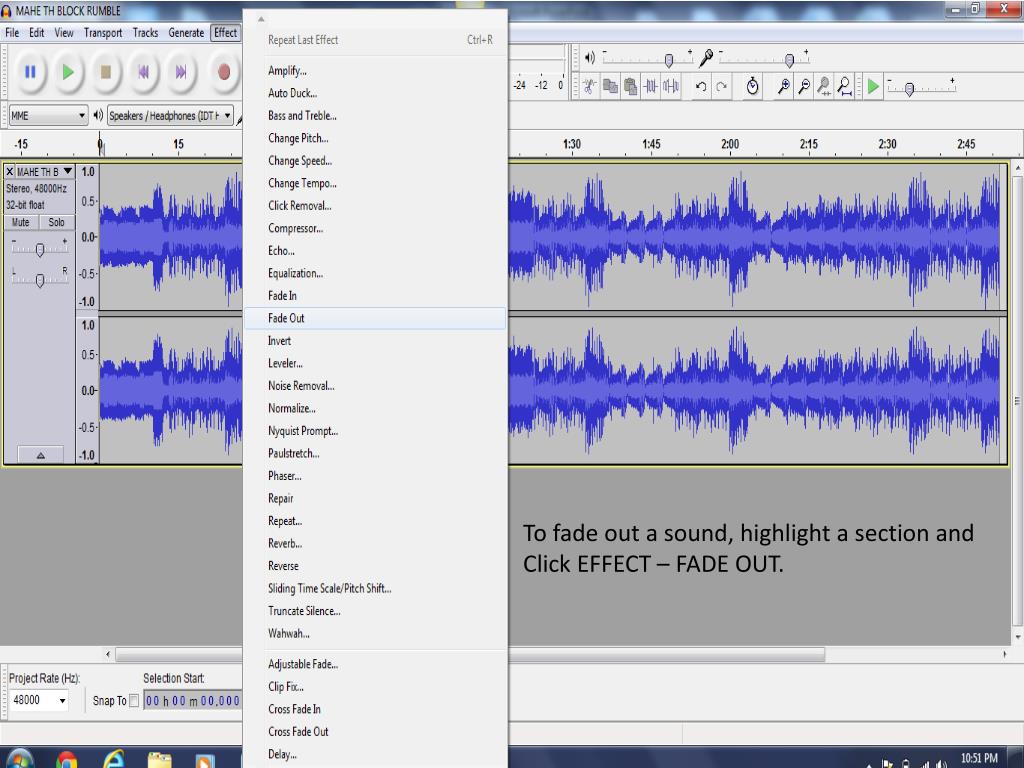
Task: Click the Fit Project zoom icon
Action: coord(844,86)
